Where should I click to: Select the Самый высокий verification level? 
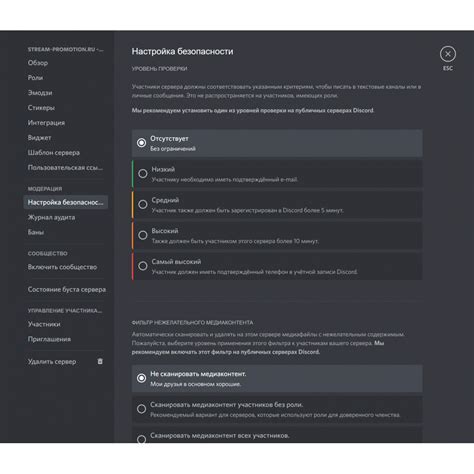coord(277,266)
